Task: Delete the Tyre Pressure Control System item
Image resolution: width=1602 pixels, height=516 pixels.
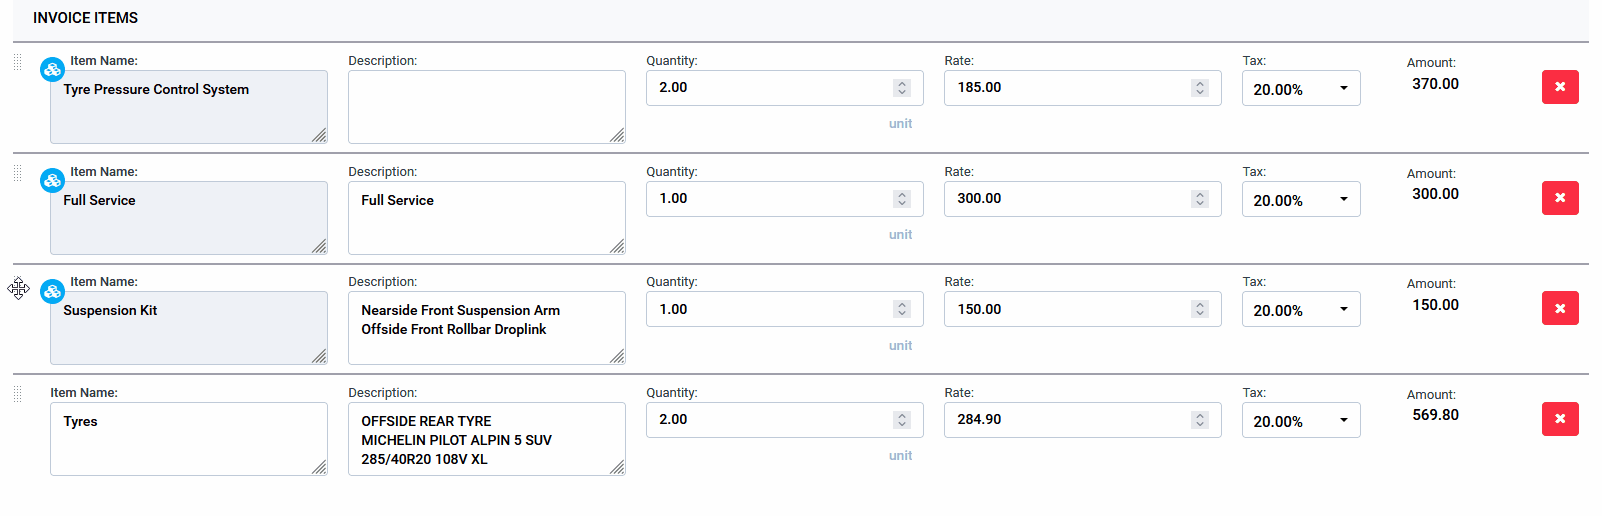Action: 1560,87
